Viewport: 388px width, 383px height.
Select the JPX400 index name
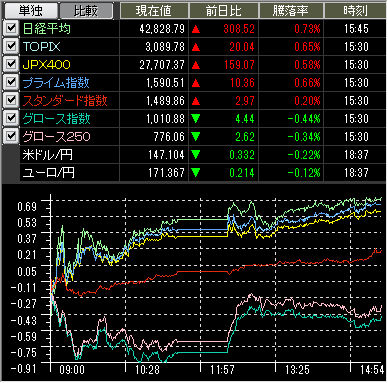click(47, 65)
